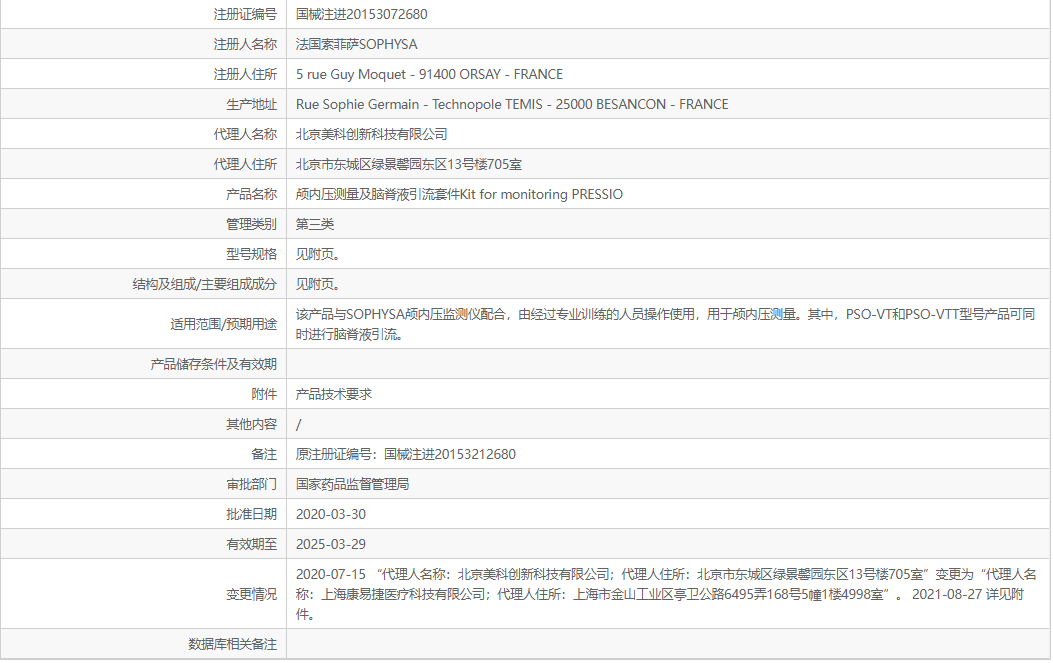Select 见附页 in the 结构及组成 row

[x=318, y=284]
